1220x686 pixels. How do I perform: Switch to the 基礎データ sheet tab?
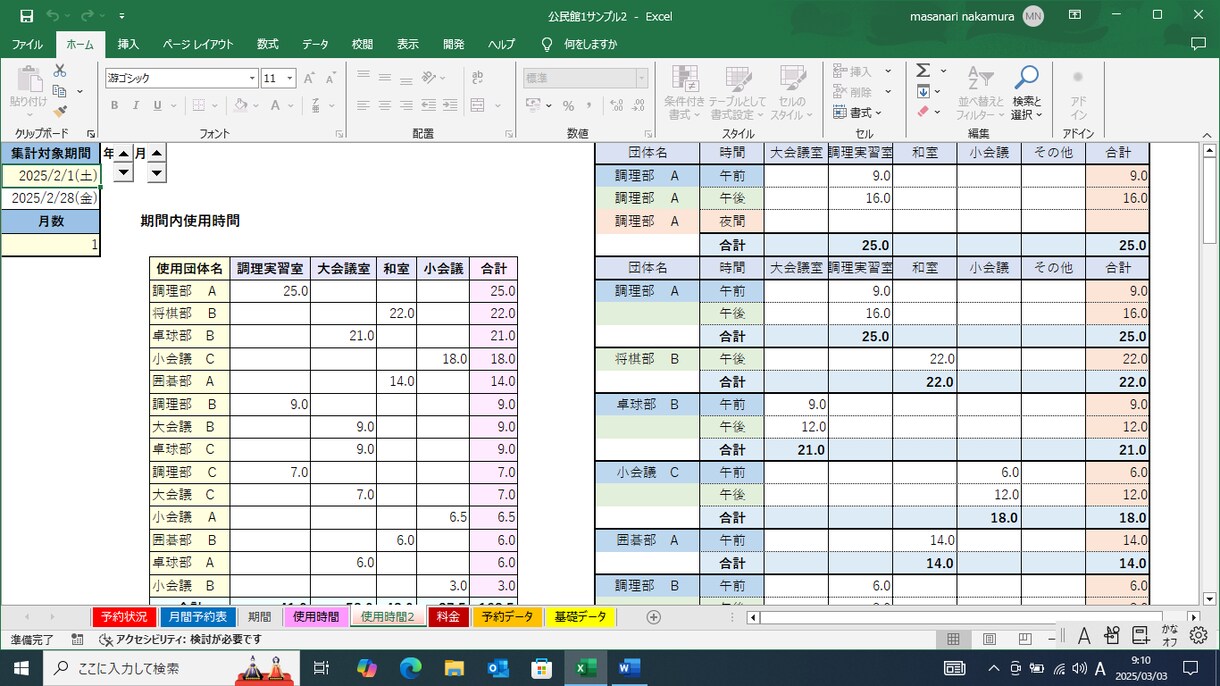click(580, 617)
